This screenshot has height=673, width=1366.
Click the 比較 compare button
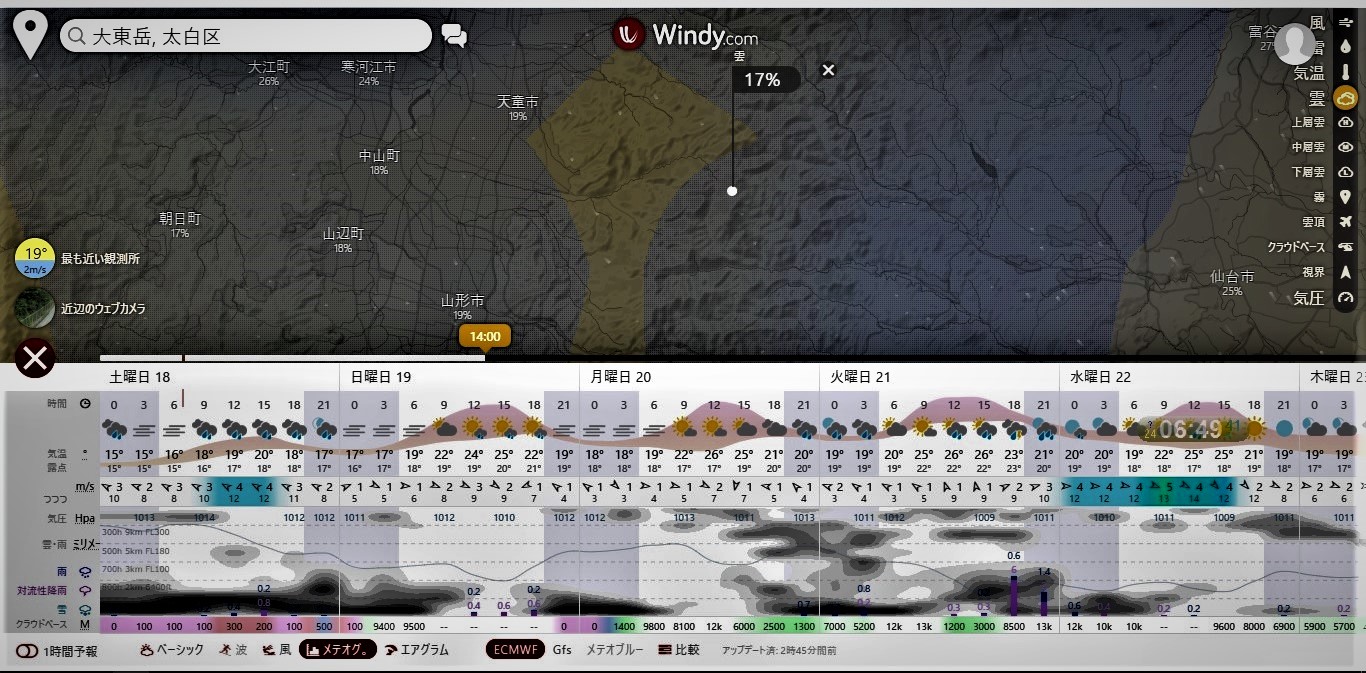[679, 649]
